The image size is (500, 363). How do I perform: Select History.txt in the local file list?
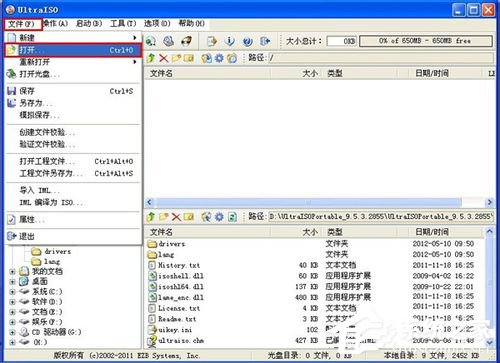(174, 265)
